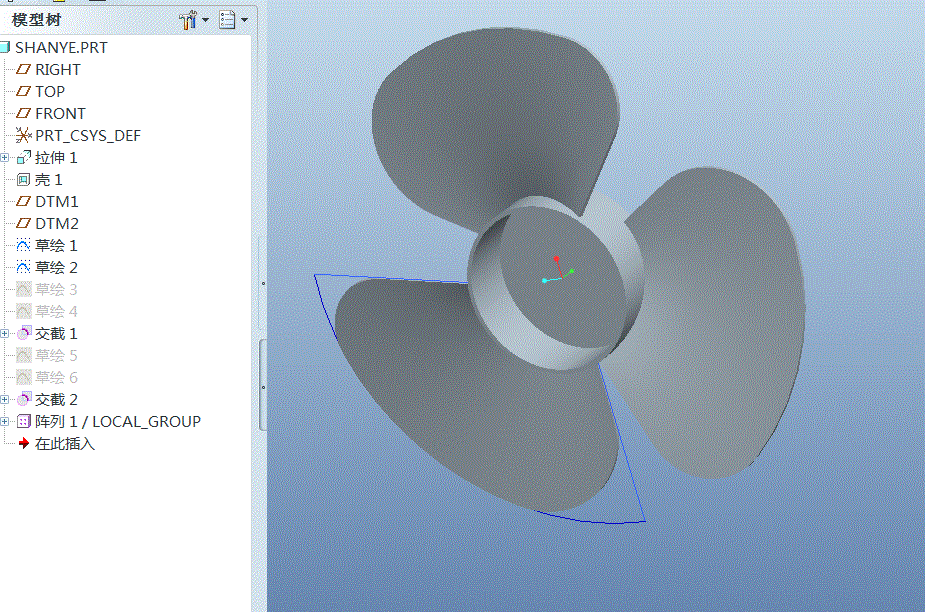The width and height of the screenshot is (925, 612).
Task: Click the hidden 草绘 3 sketch icon
Action: tap(24, 289)
